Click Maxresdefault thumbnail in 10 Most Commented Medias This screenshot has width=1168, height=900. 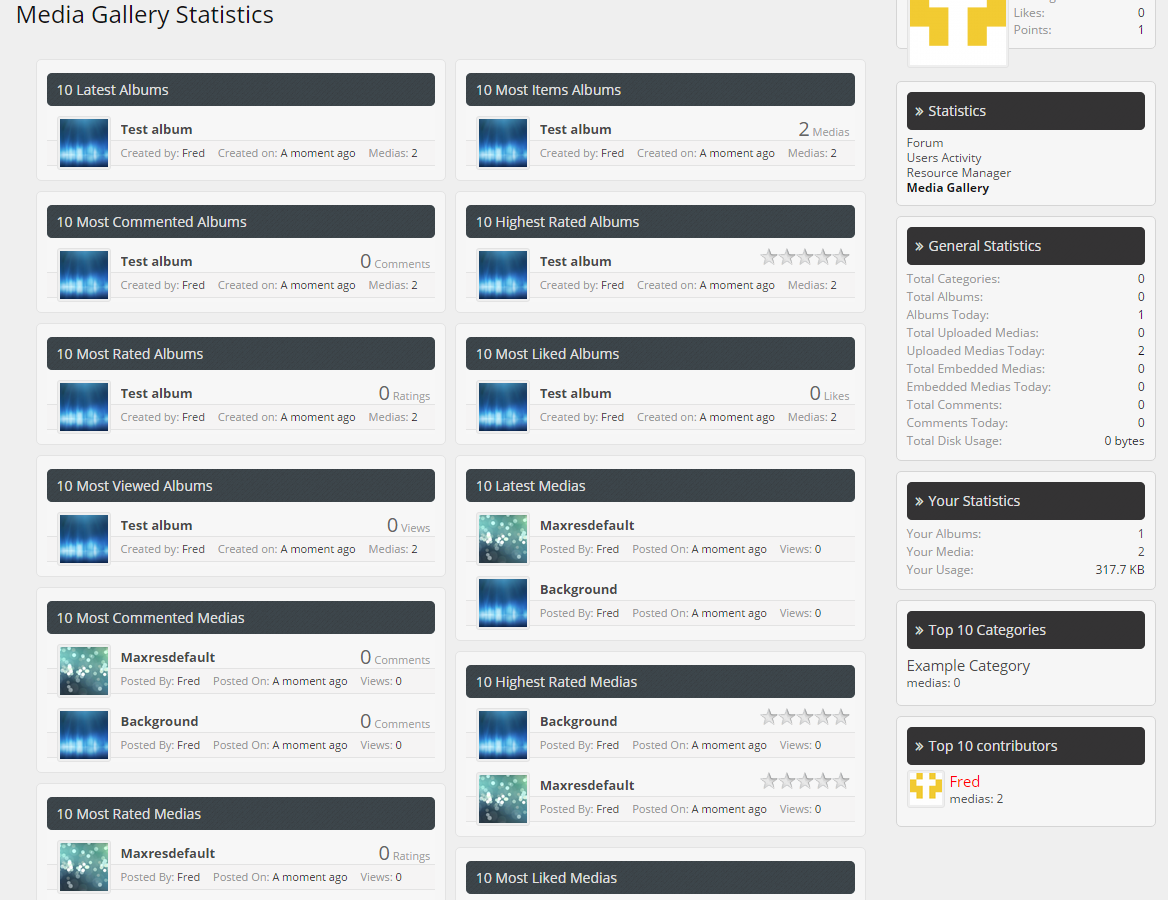click(84, 671)
